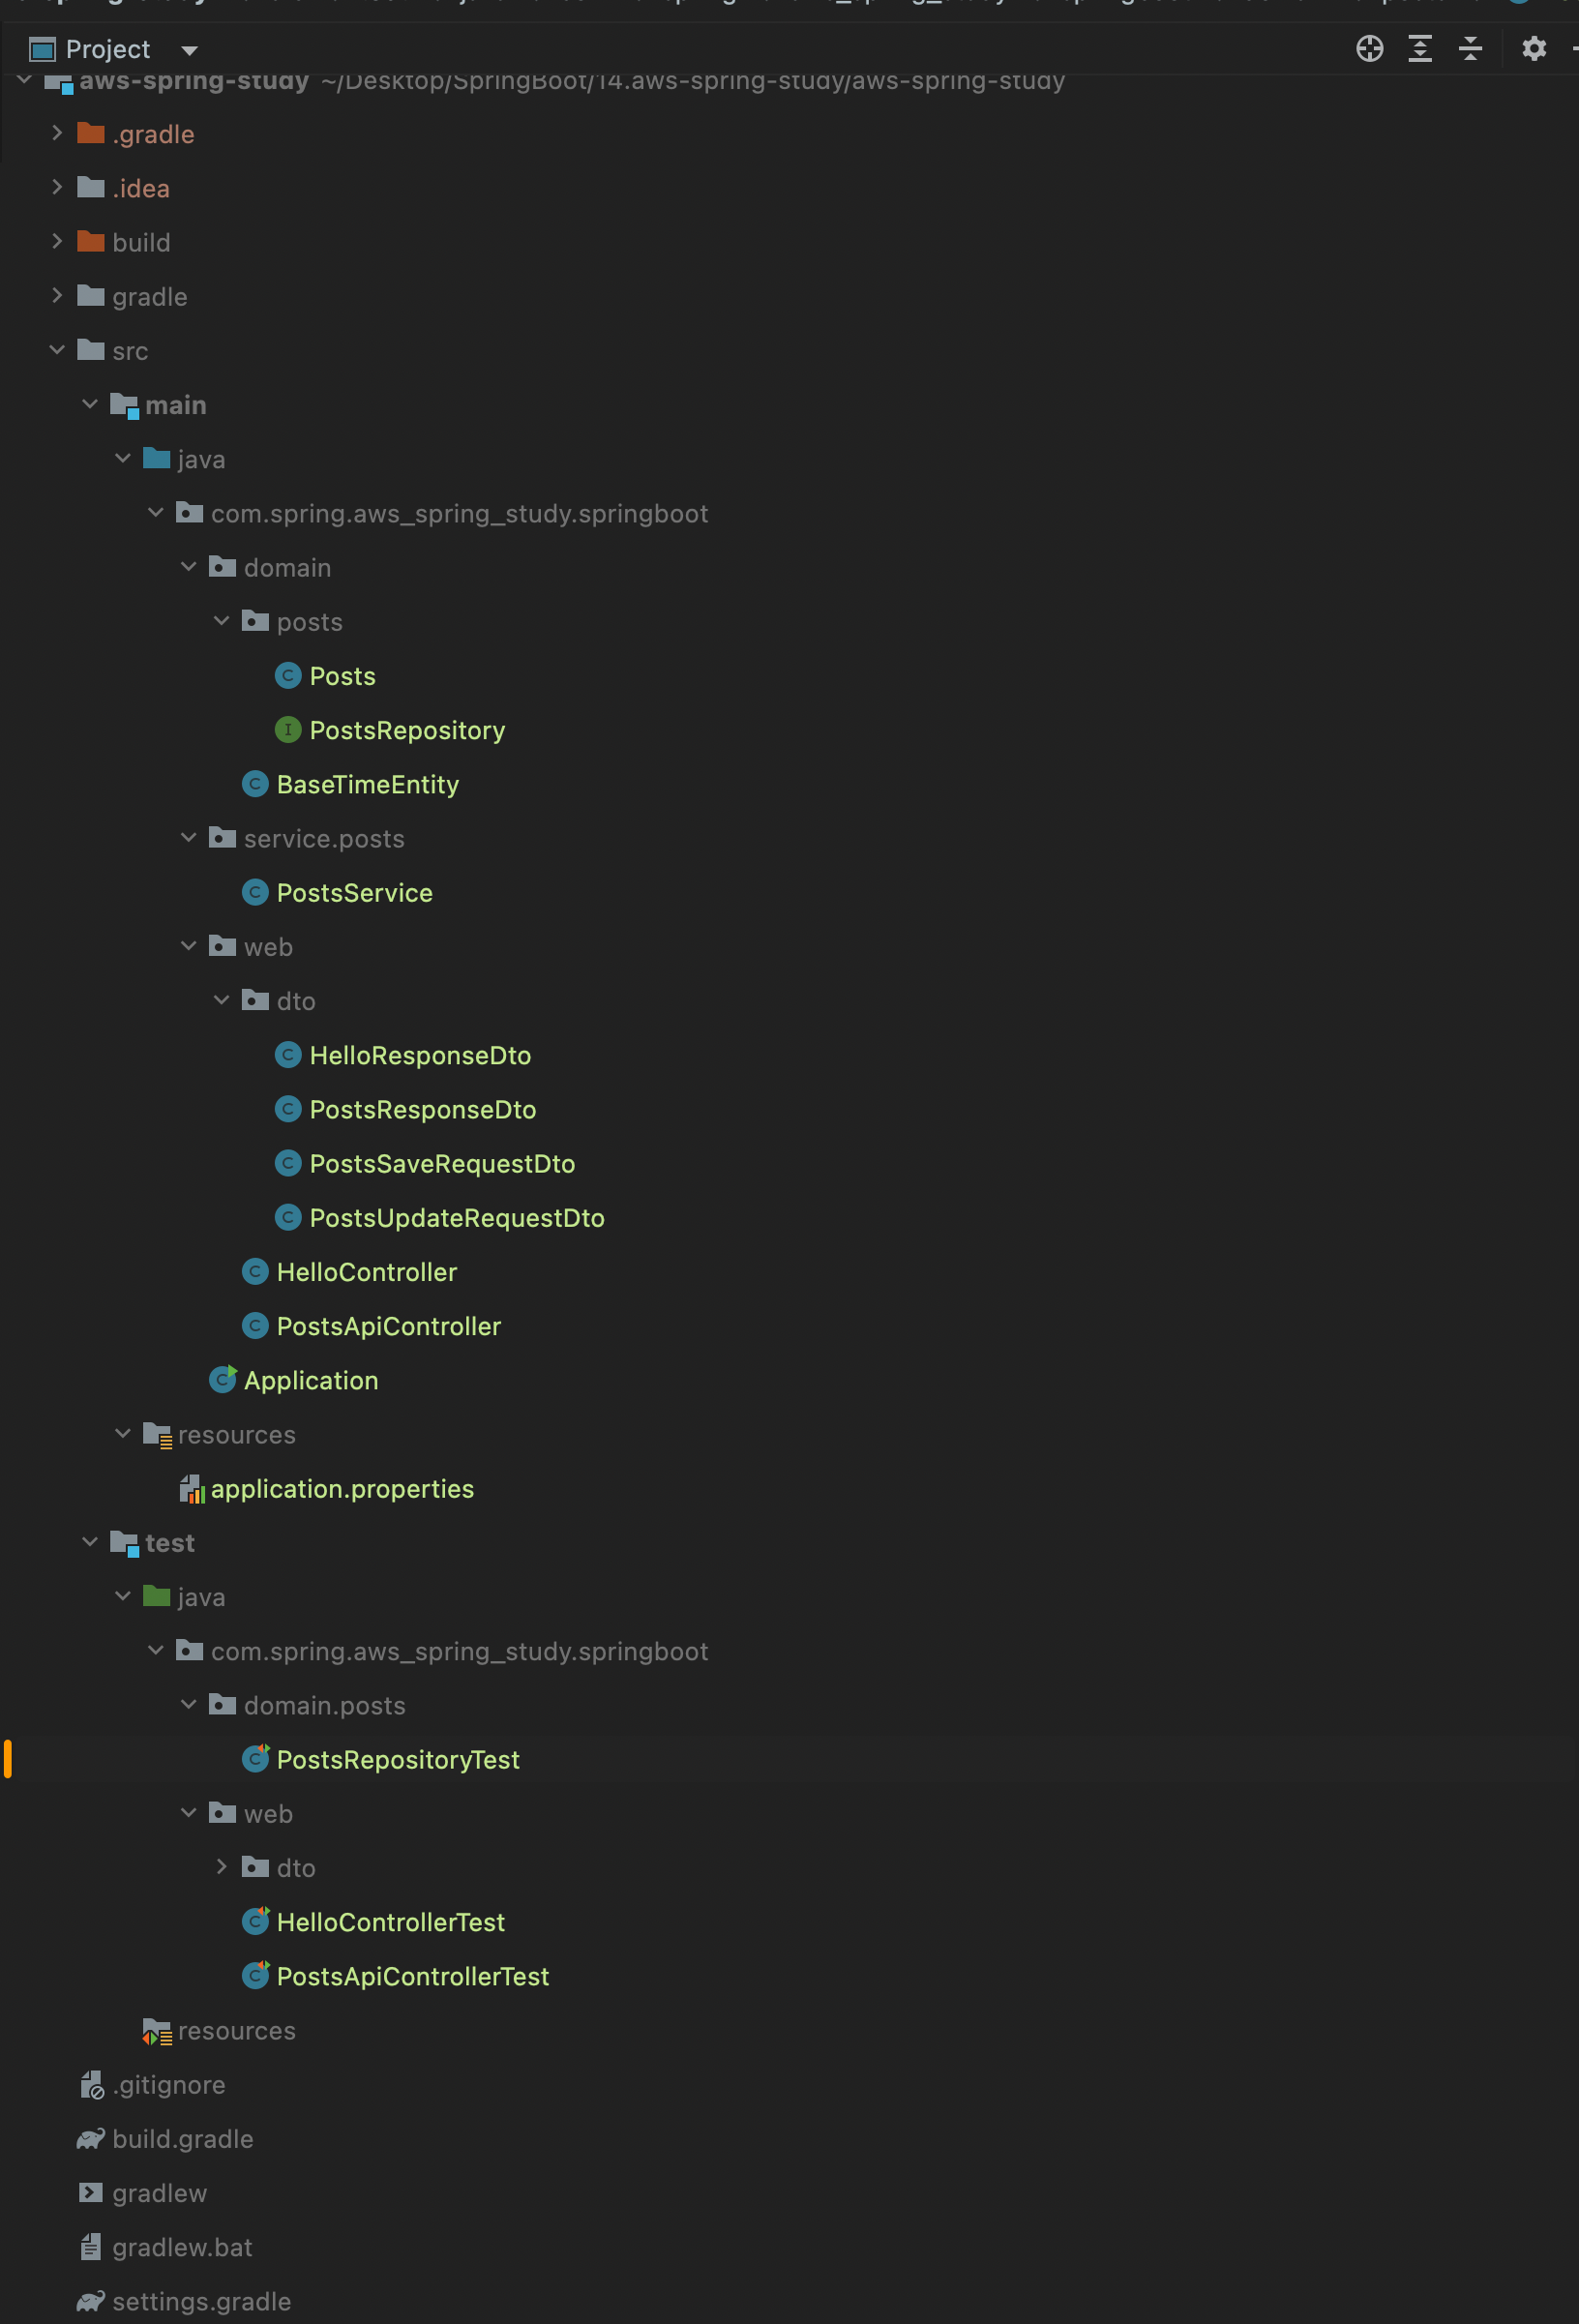Viewport: 1579px width, 2324px height.
Task: Expand the .gradle folder chevron
Action: 57,133
